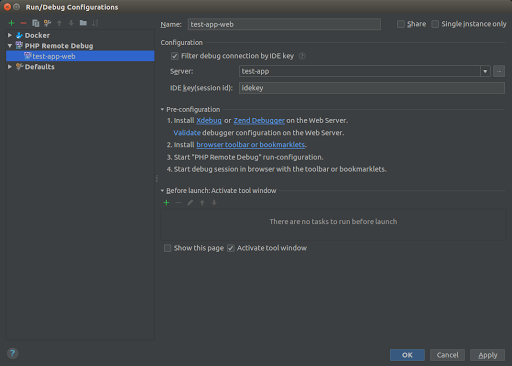This screenshot has height=366, width=512.
Task: Move the before-launch task up
Action: [x=202, y=202]
